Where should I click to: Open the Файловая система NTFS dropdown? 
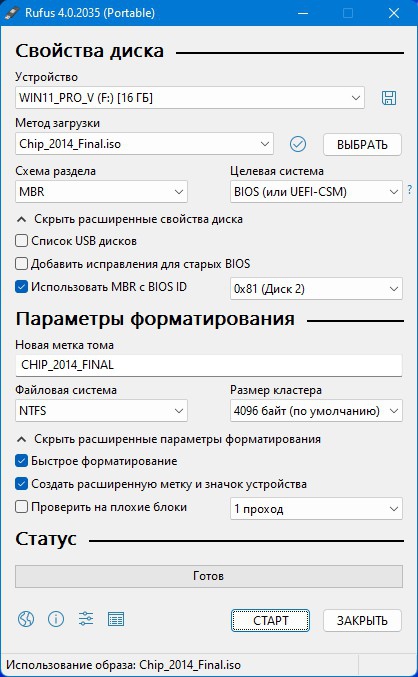tap(101, 411)
